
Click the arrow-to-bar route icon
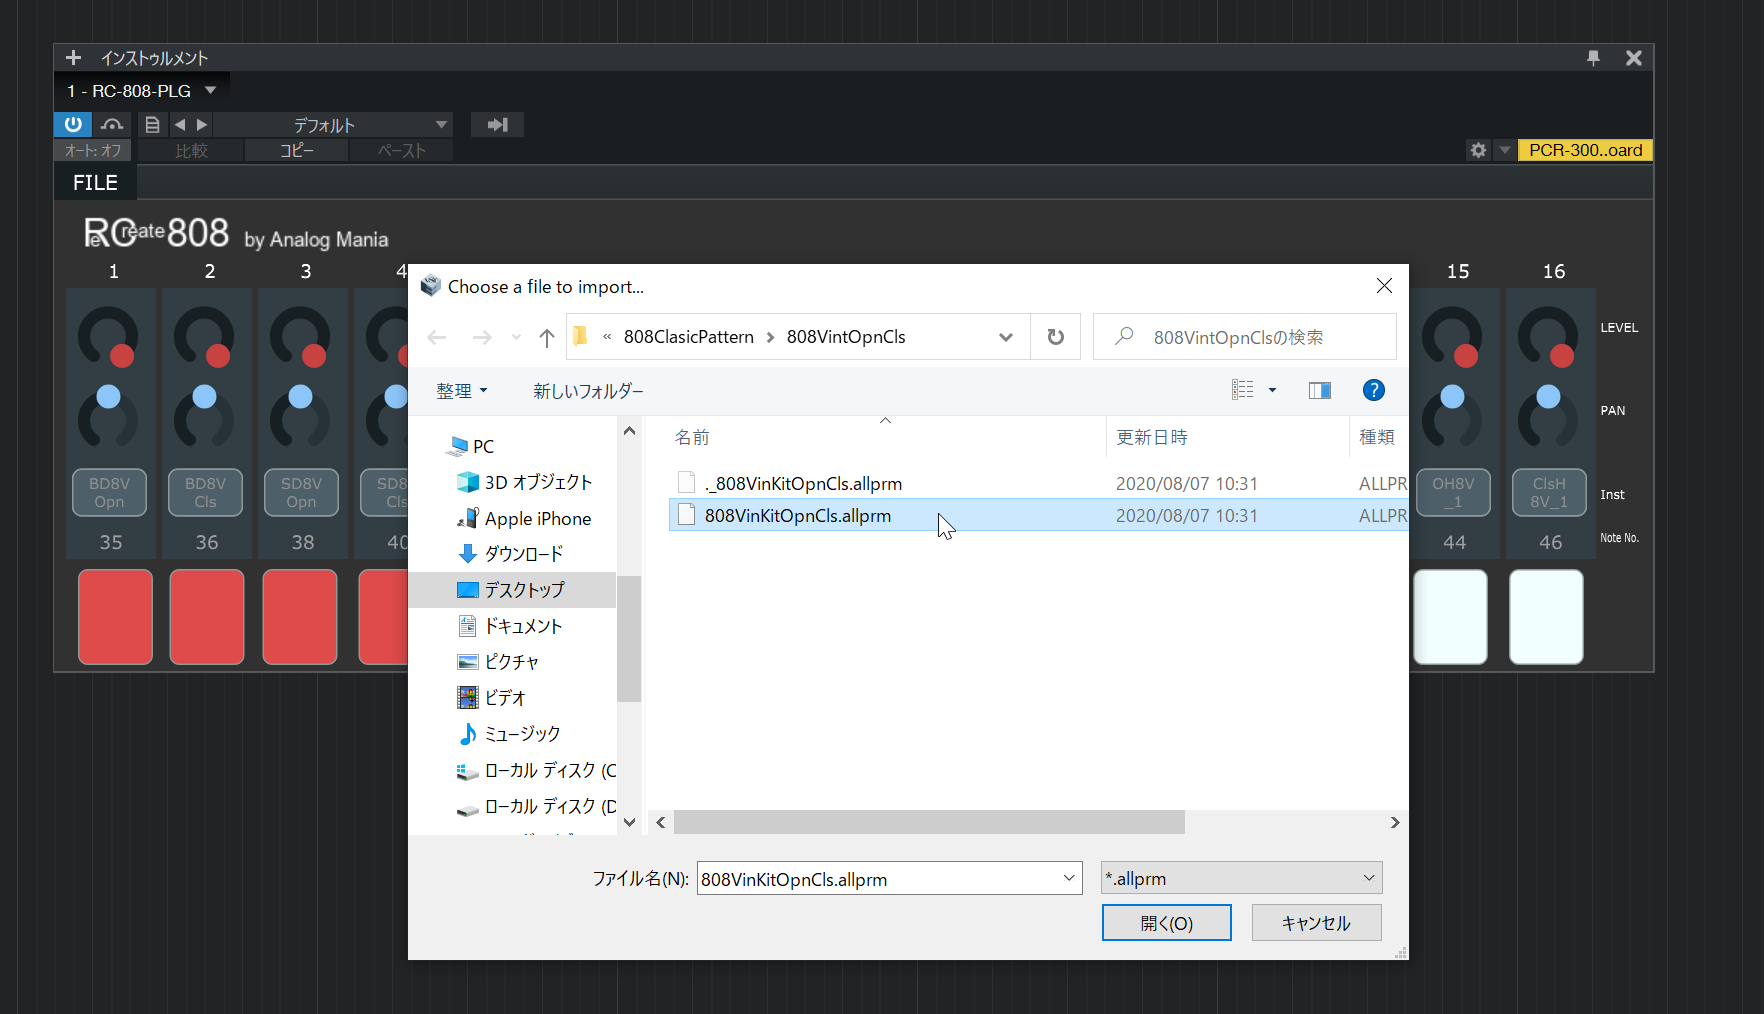(x=497, y=124)
